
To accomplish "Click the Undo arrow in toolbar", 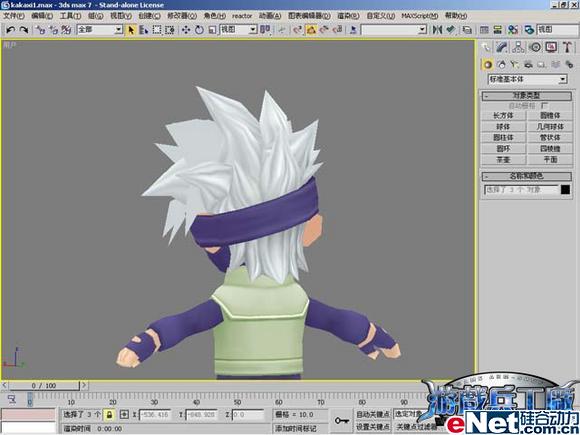I will (10, 30).
